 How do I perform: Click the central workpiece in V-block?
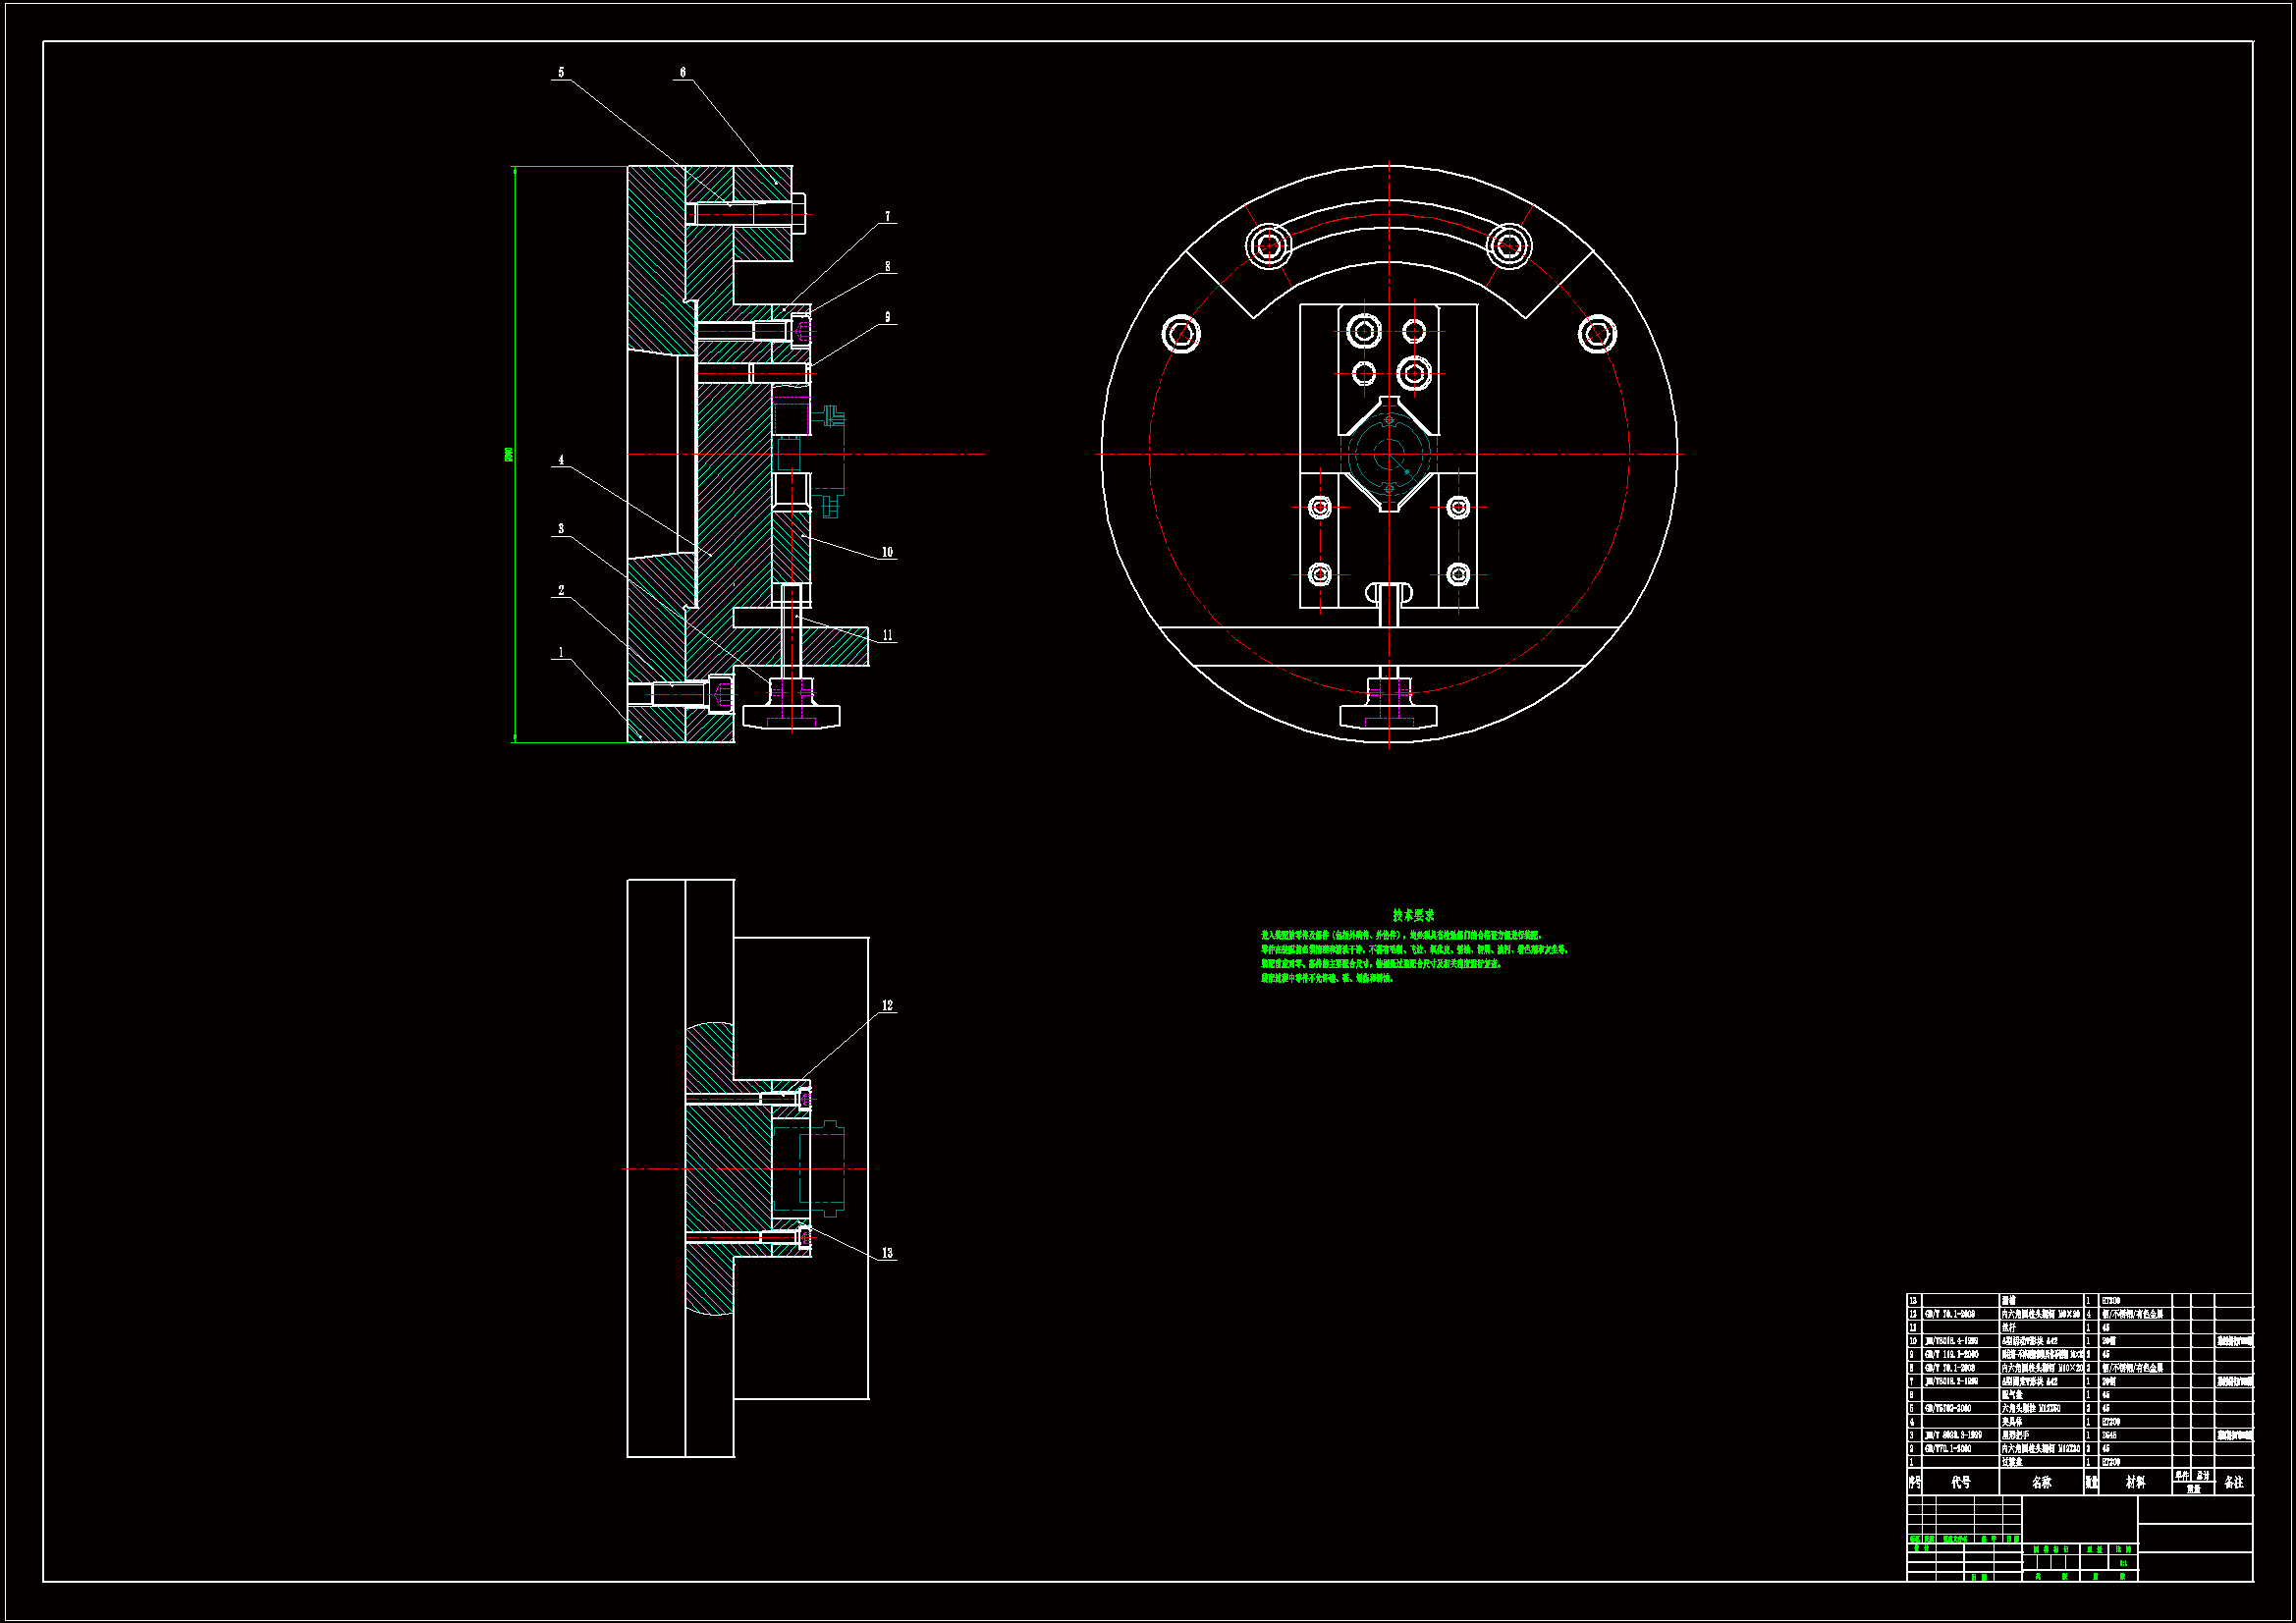[x=1389, y=455]
